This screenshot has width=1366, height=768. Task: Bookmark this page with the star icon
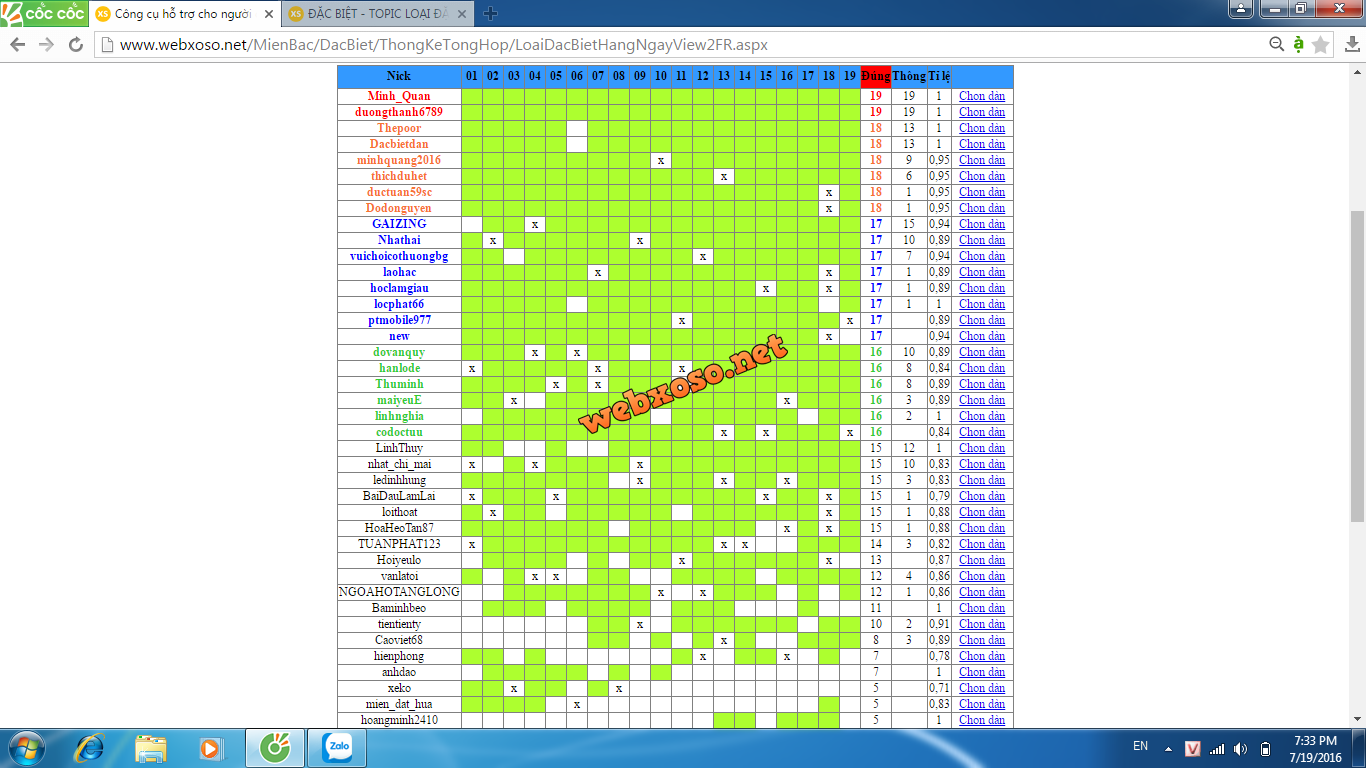click(x=1321, y=45)
